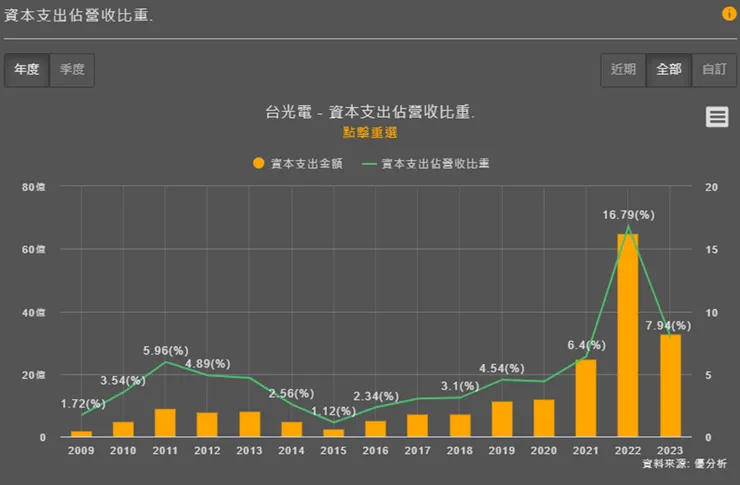Click the 3.1(%) data label

click(460, 386)
